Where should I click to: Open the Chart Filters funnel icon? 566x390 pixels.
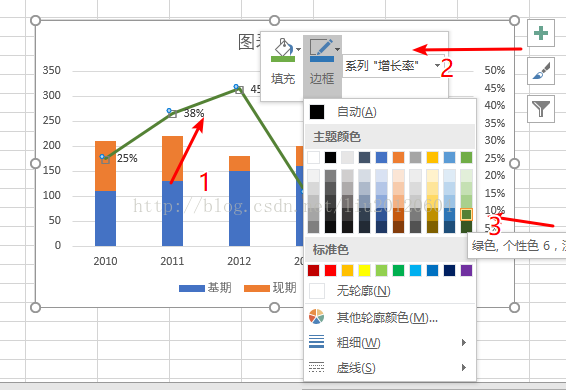click(x=541, y=109)
